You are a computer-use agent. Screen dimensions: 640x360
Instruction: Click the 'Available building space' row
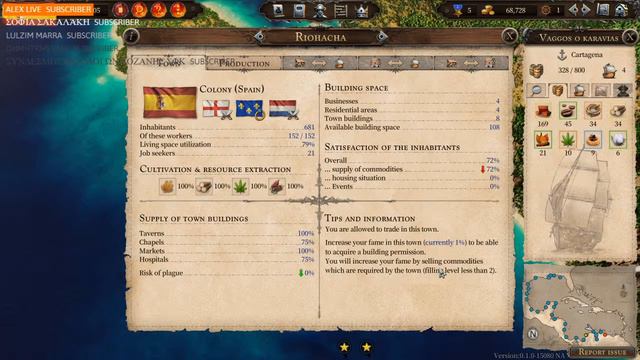click(412, 127)
